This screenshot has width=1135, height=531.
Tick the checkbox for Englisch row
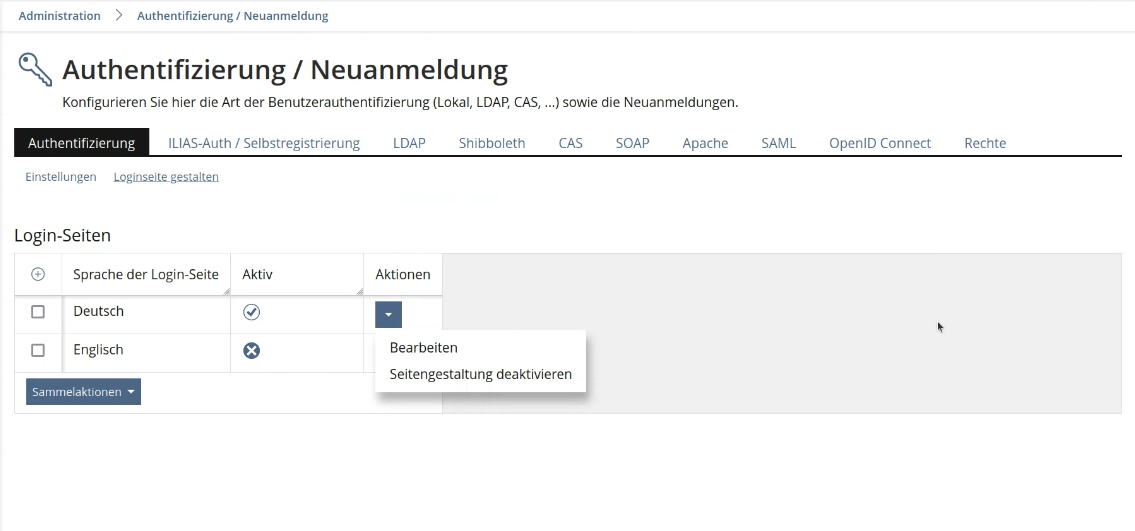[38, 351]
